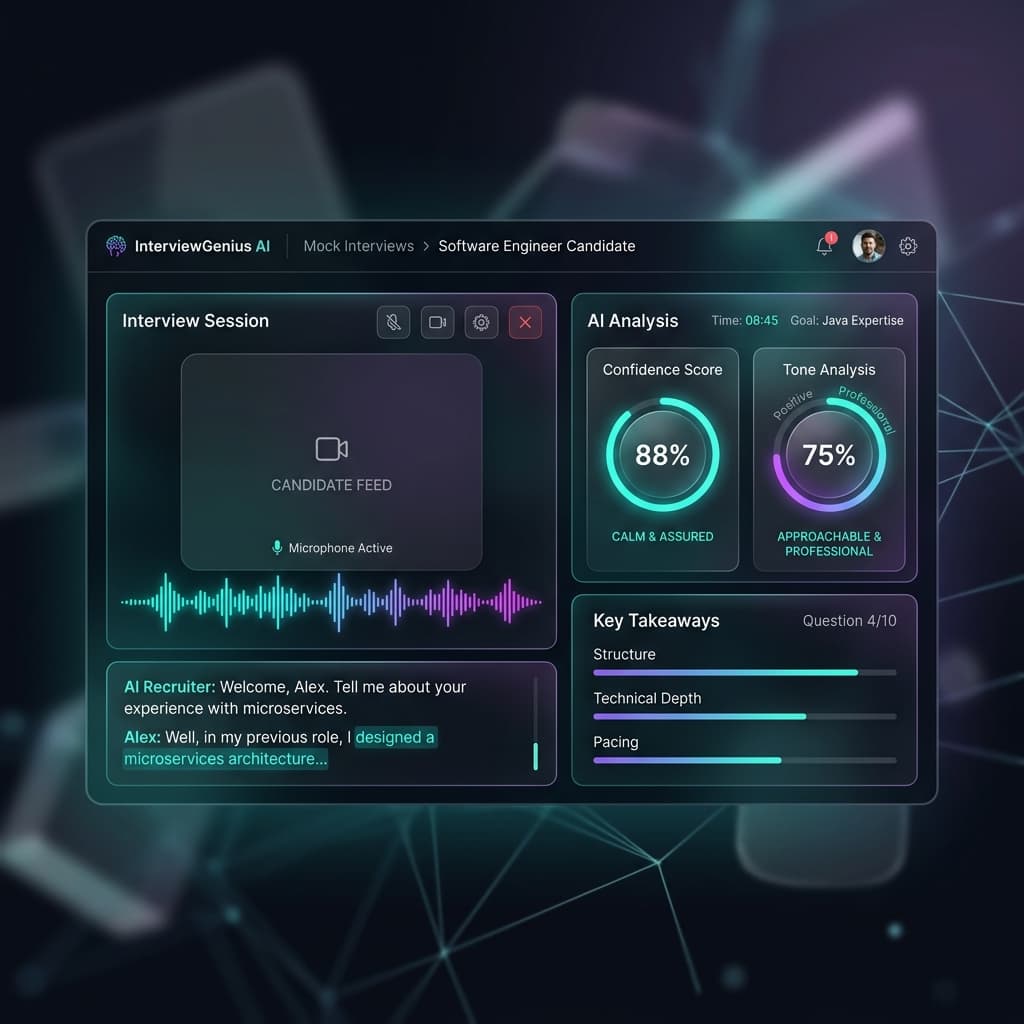Select Software Engineer Candidate breadcrumb
This screenshot has width=1024, height=1024.
point(537,246)
